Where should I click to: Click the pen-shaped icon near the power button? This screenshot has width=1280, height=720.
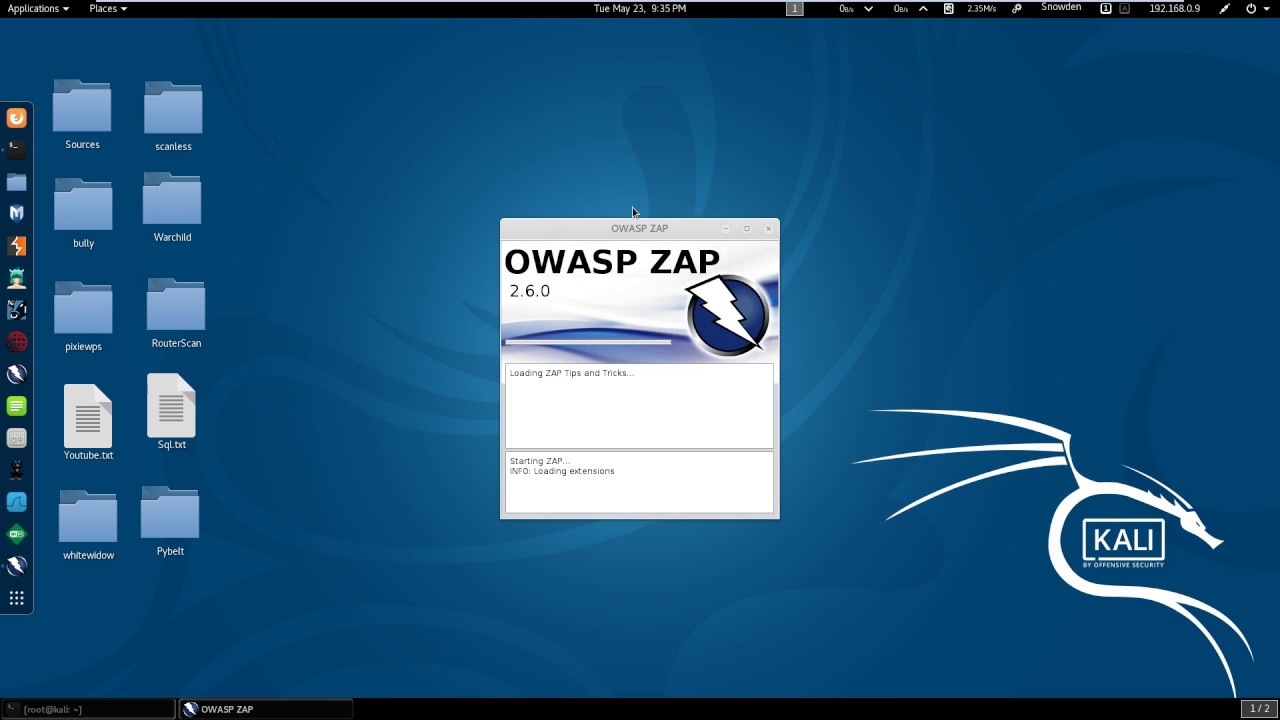click(1224, 8)
